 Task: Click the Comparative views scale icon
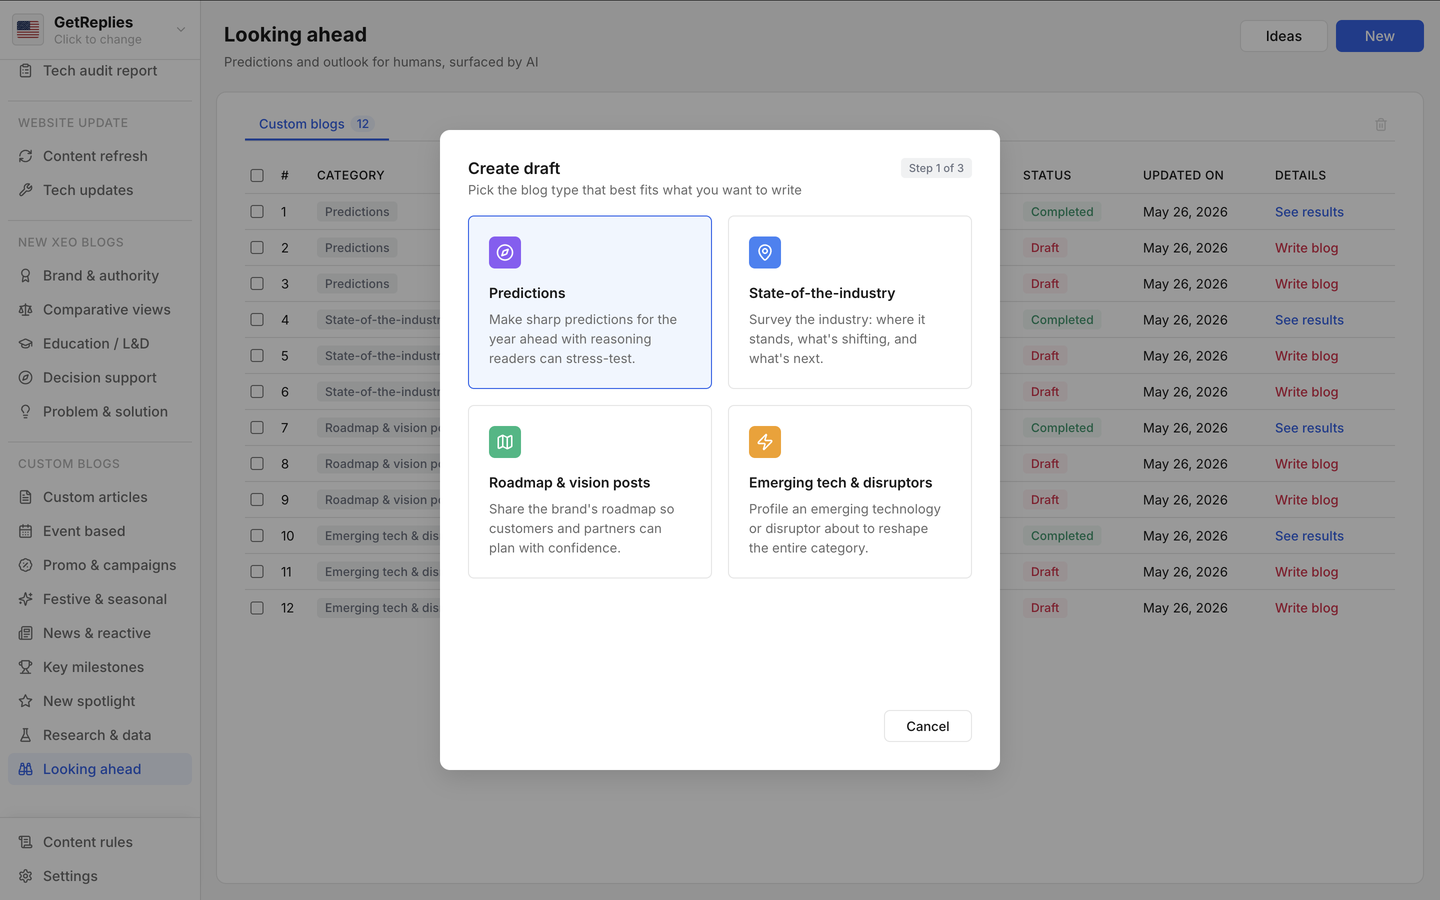click(26, 310)
